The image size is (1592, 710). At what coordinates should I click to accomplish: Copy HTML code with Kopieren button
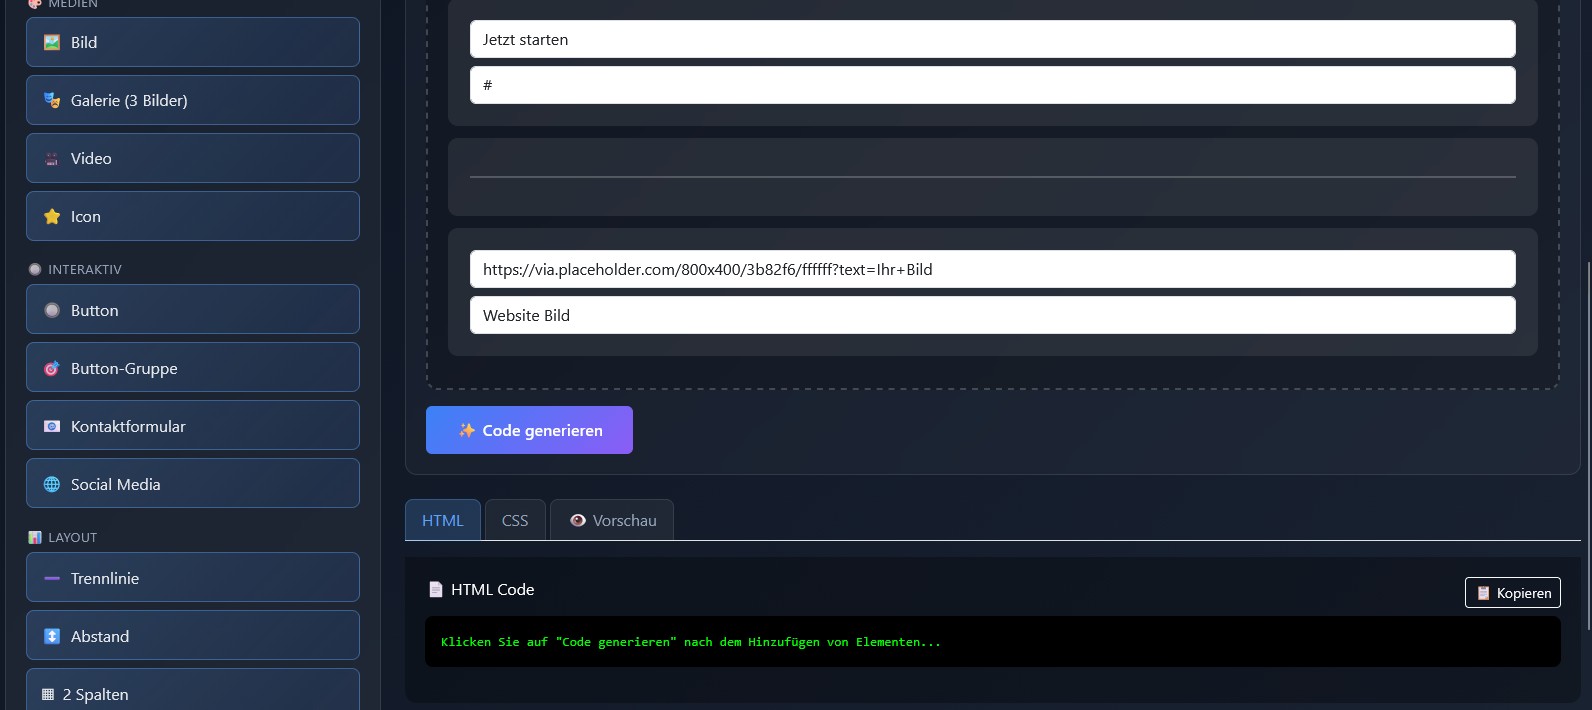[1512, 593]
